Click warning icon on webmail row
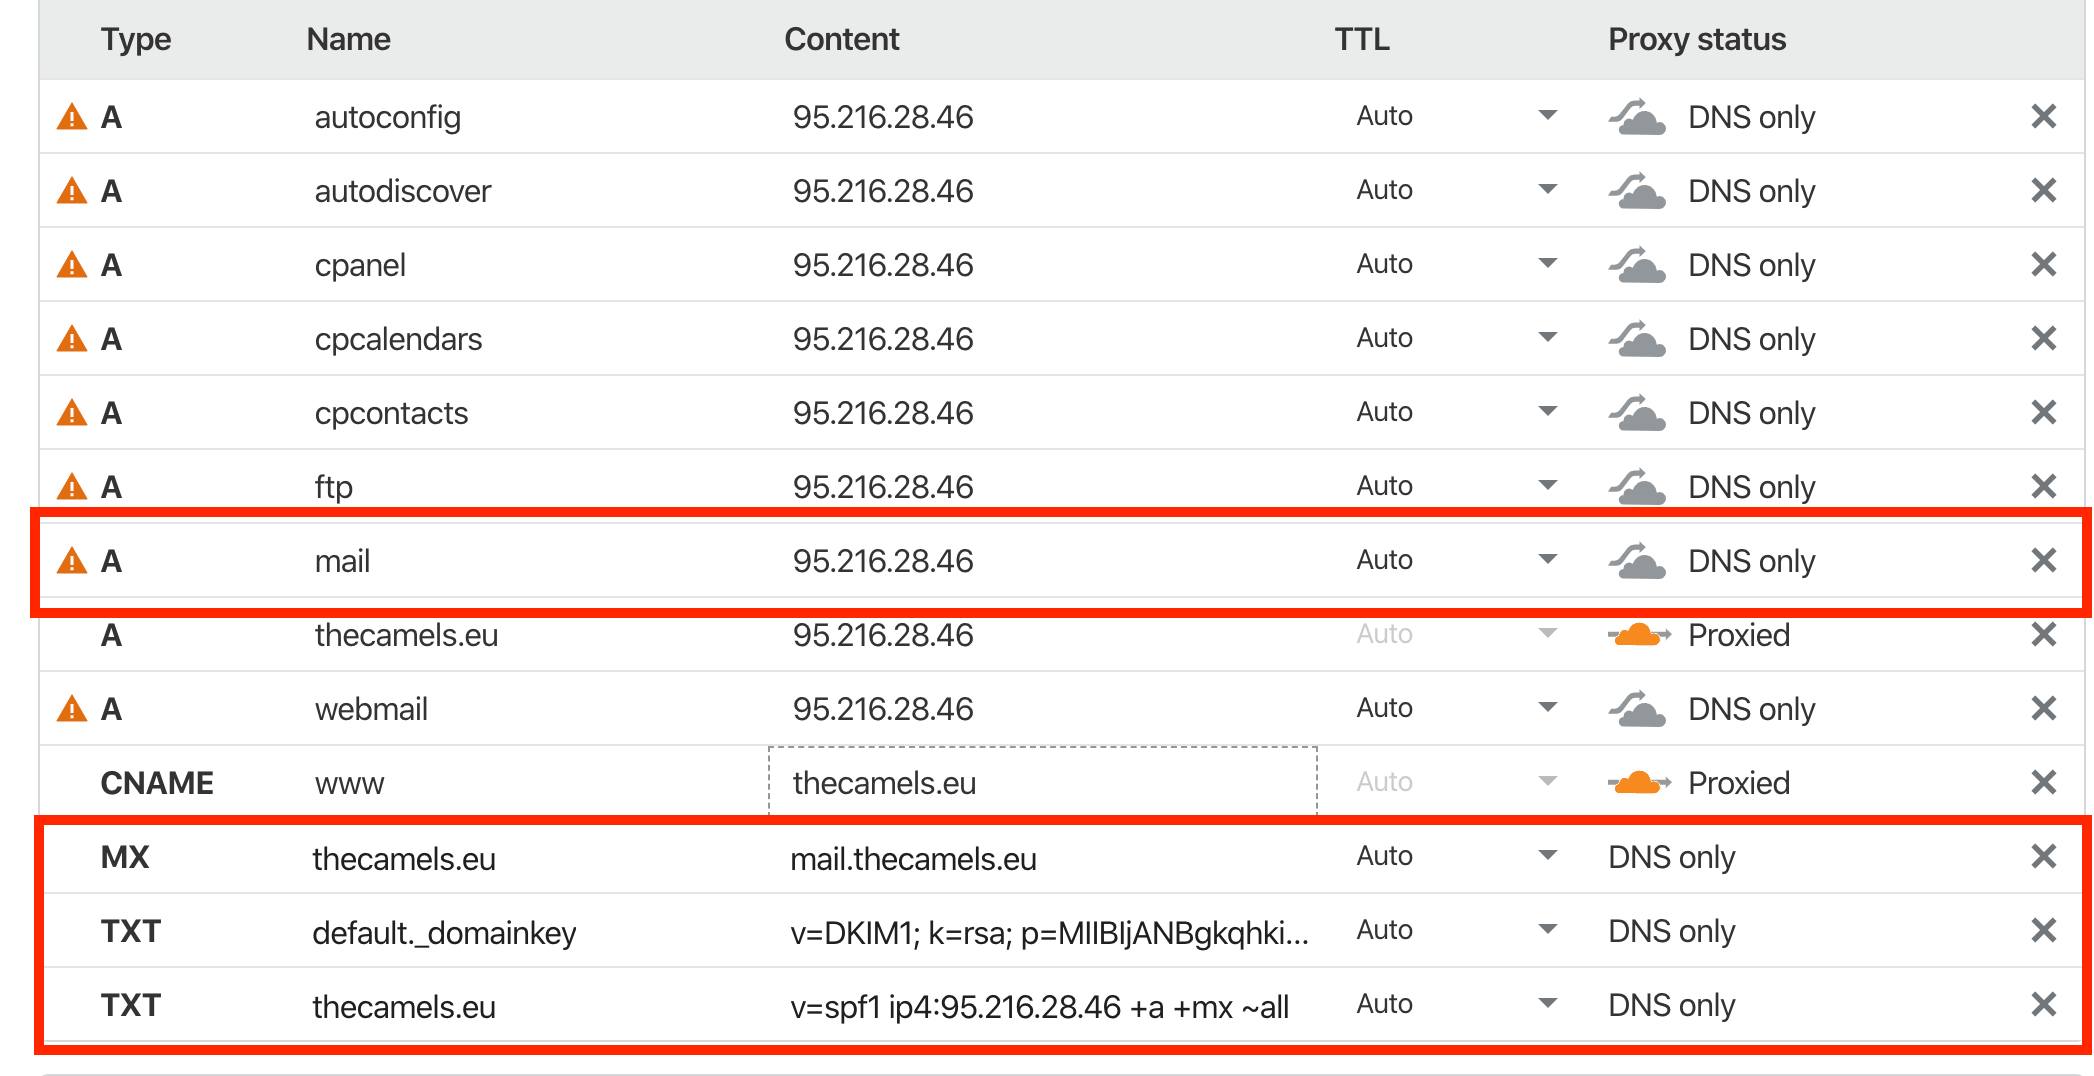 (x=72, y=709)
